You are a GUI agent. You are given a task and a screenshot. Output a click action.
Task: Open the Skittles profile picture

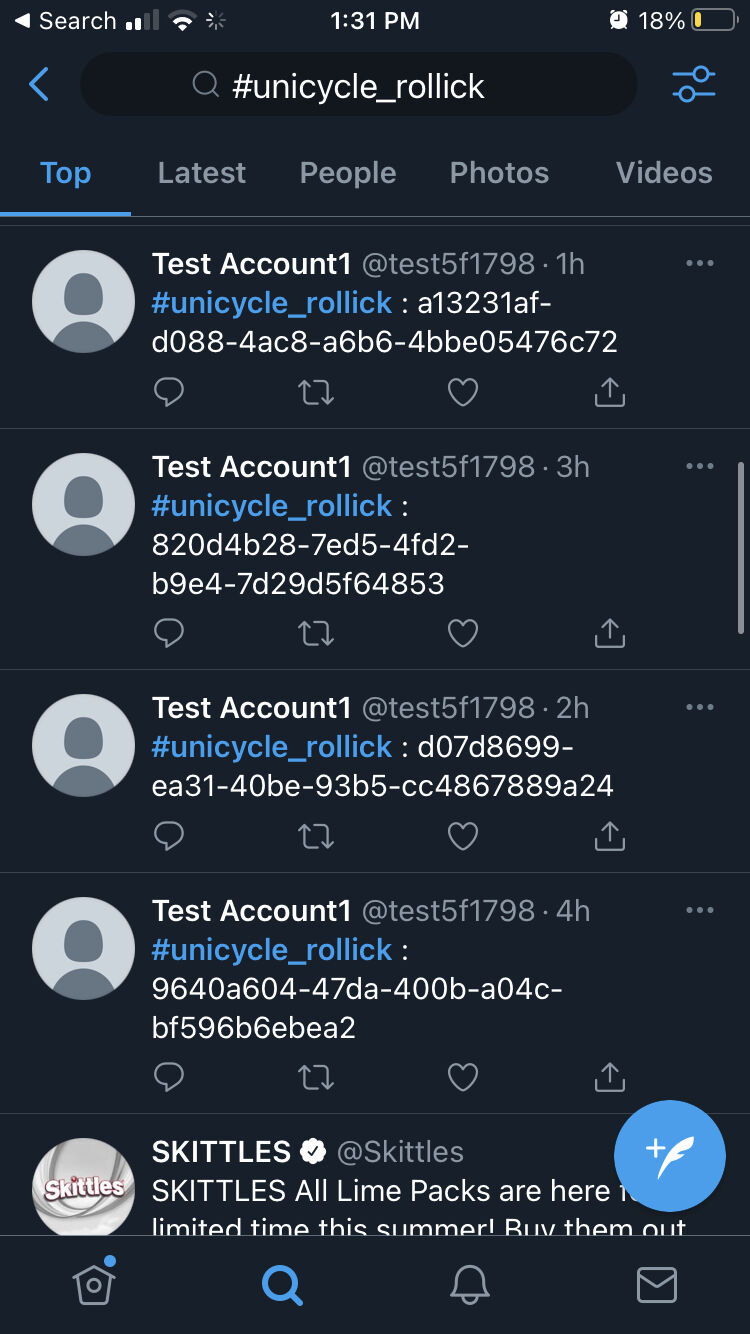[84, 1186]
